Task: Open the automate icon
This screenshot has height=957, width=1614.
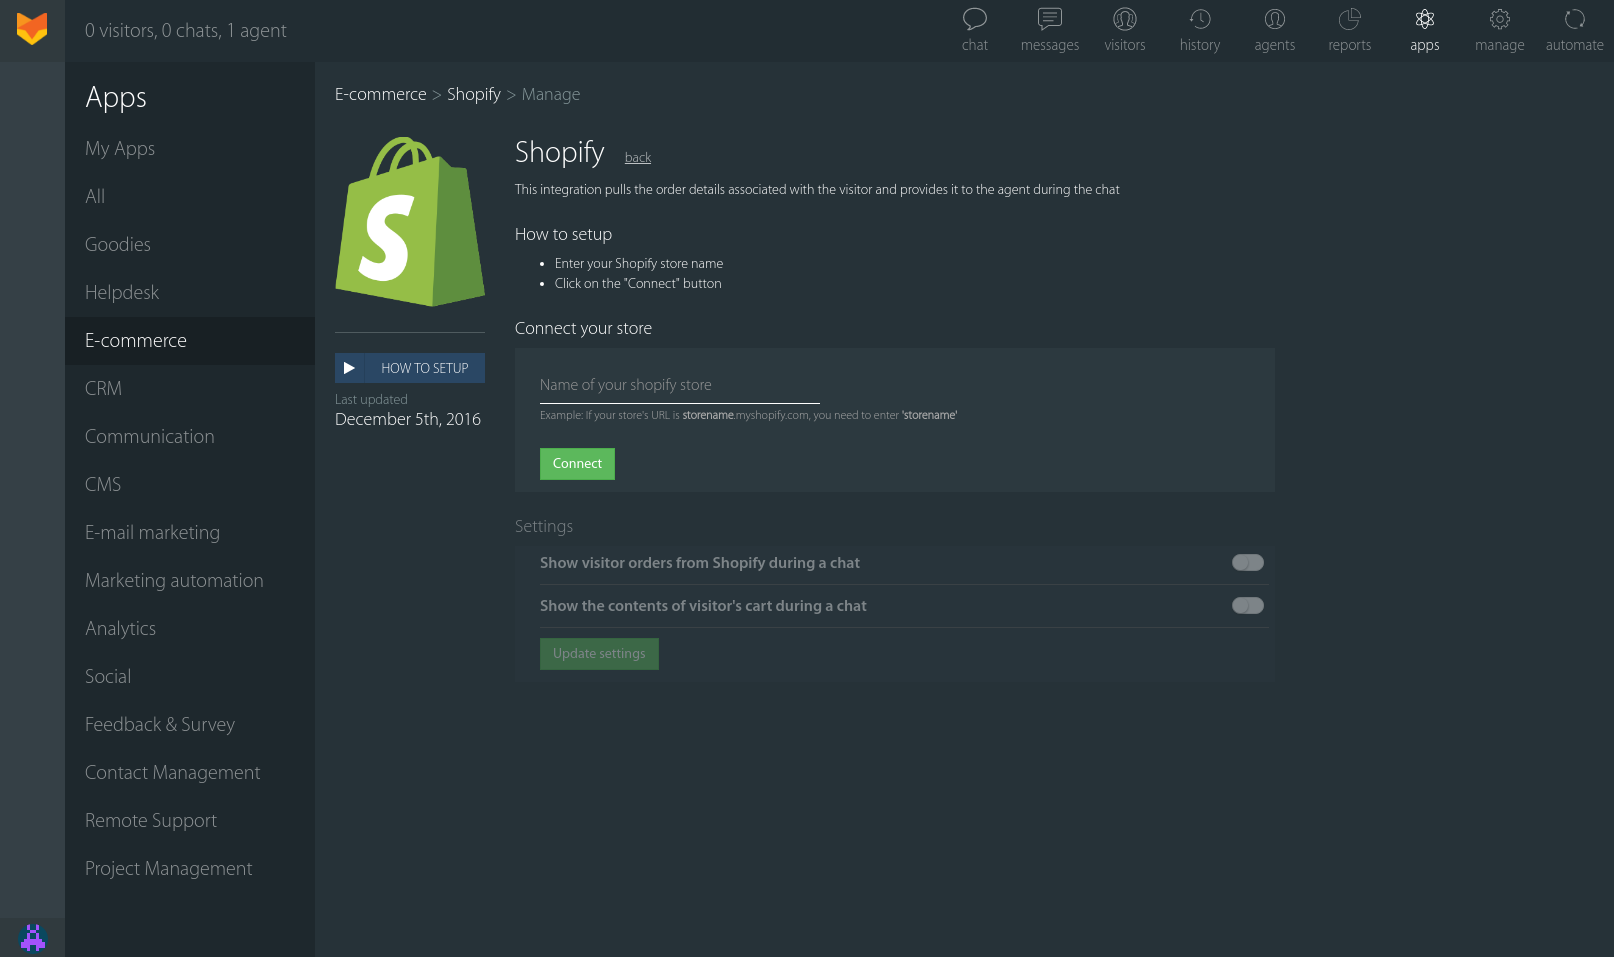Action: pyautogui.click(x=1574, y=20)
